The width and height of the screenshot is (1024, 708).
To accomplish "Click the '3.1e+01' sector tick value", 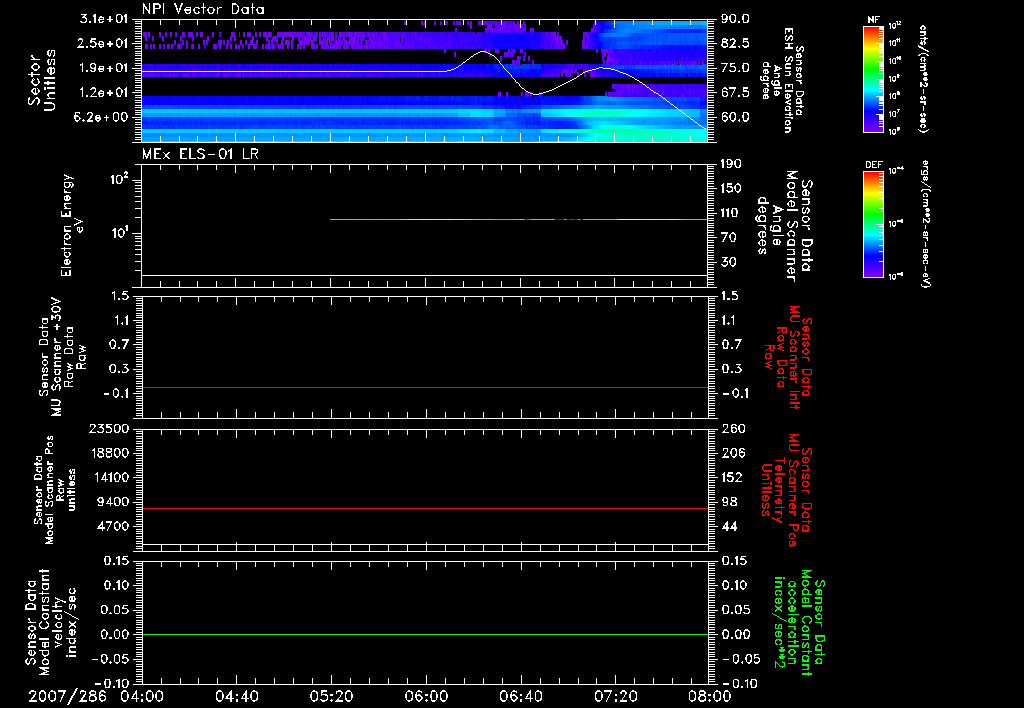I will coord(104,19).
